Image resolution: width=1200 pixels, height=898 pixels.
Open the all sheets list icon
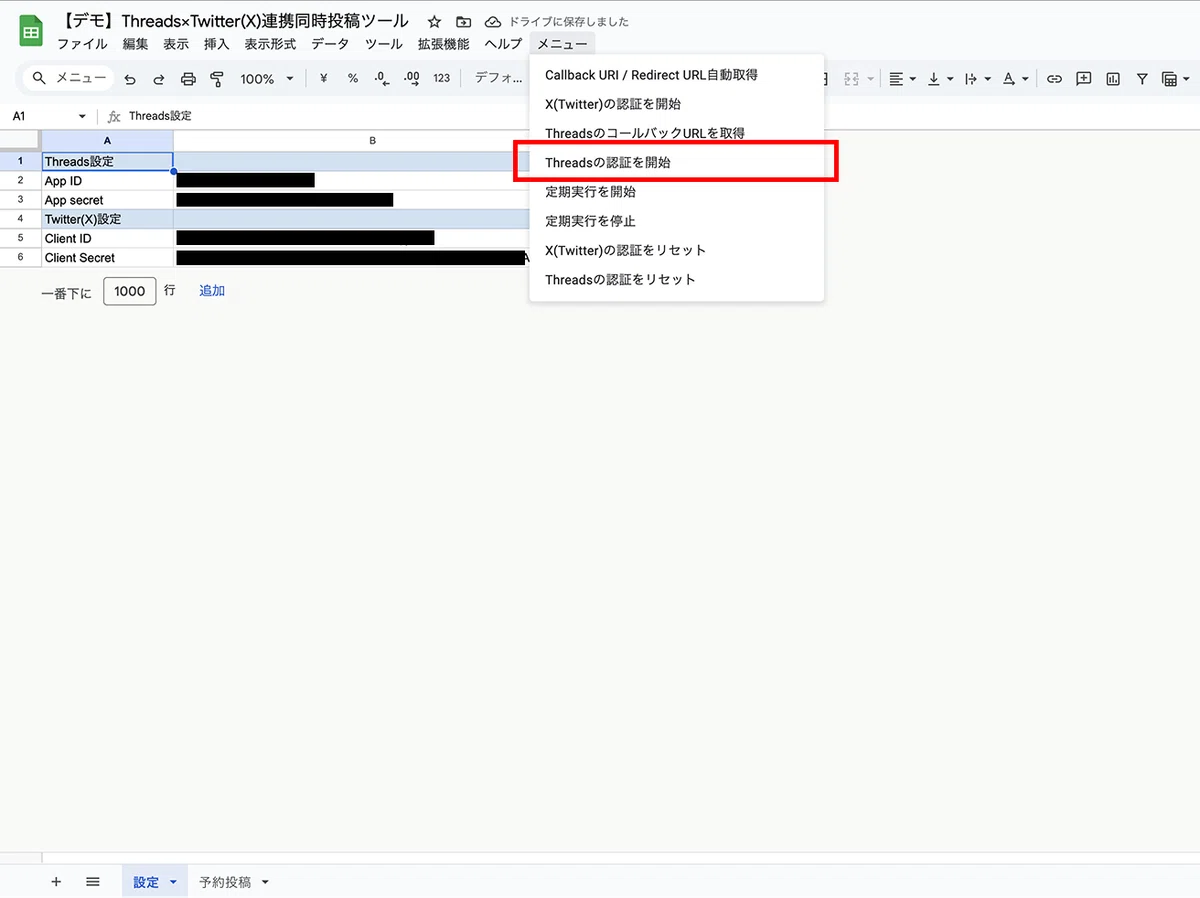click(93, 881)
